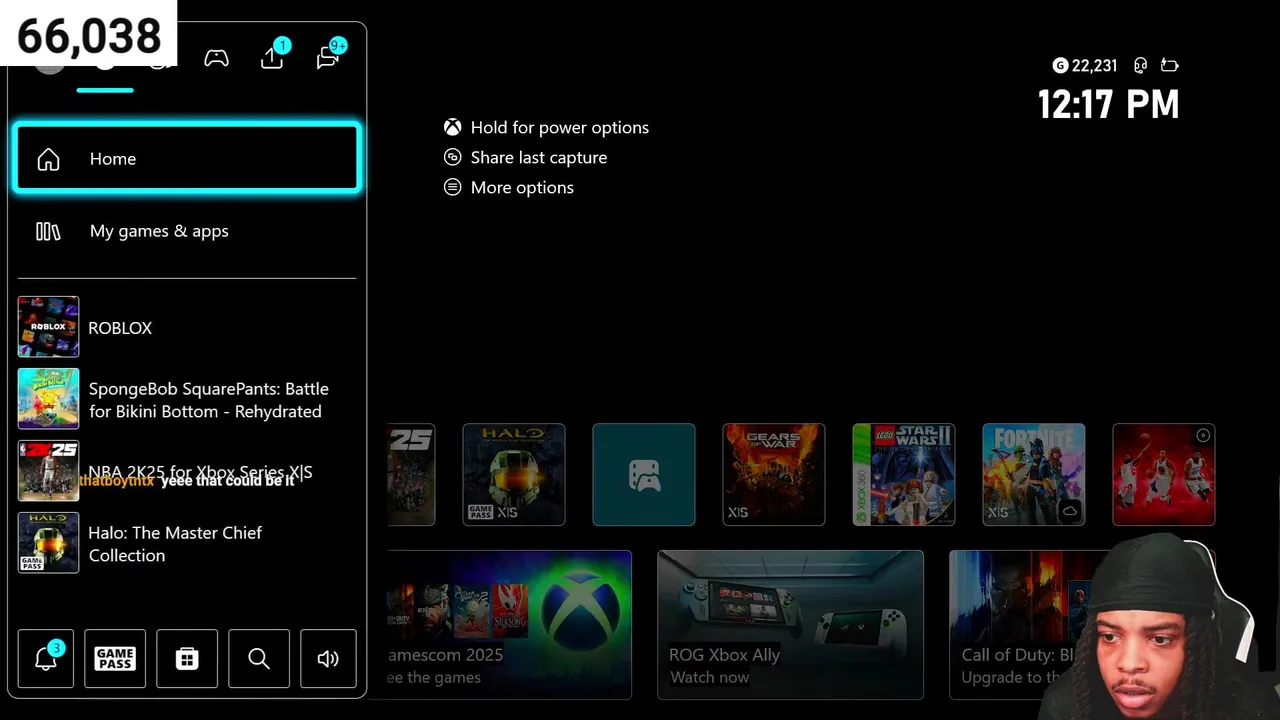Select Hold for power options

coord(559,127)
